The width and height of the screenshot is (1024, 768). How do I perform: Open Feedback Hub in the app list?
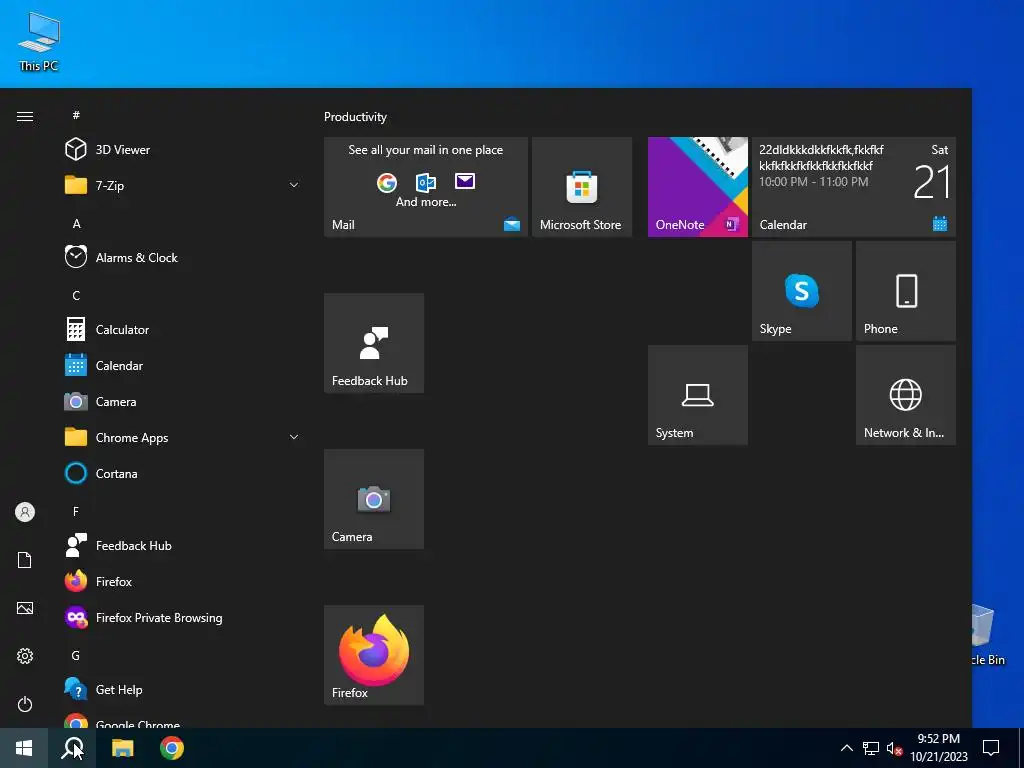click(183, 545)
